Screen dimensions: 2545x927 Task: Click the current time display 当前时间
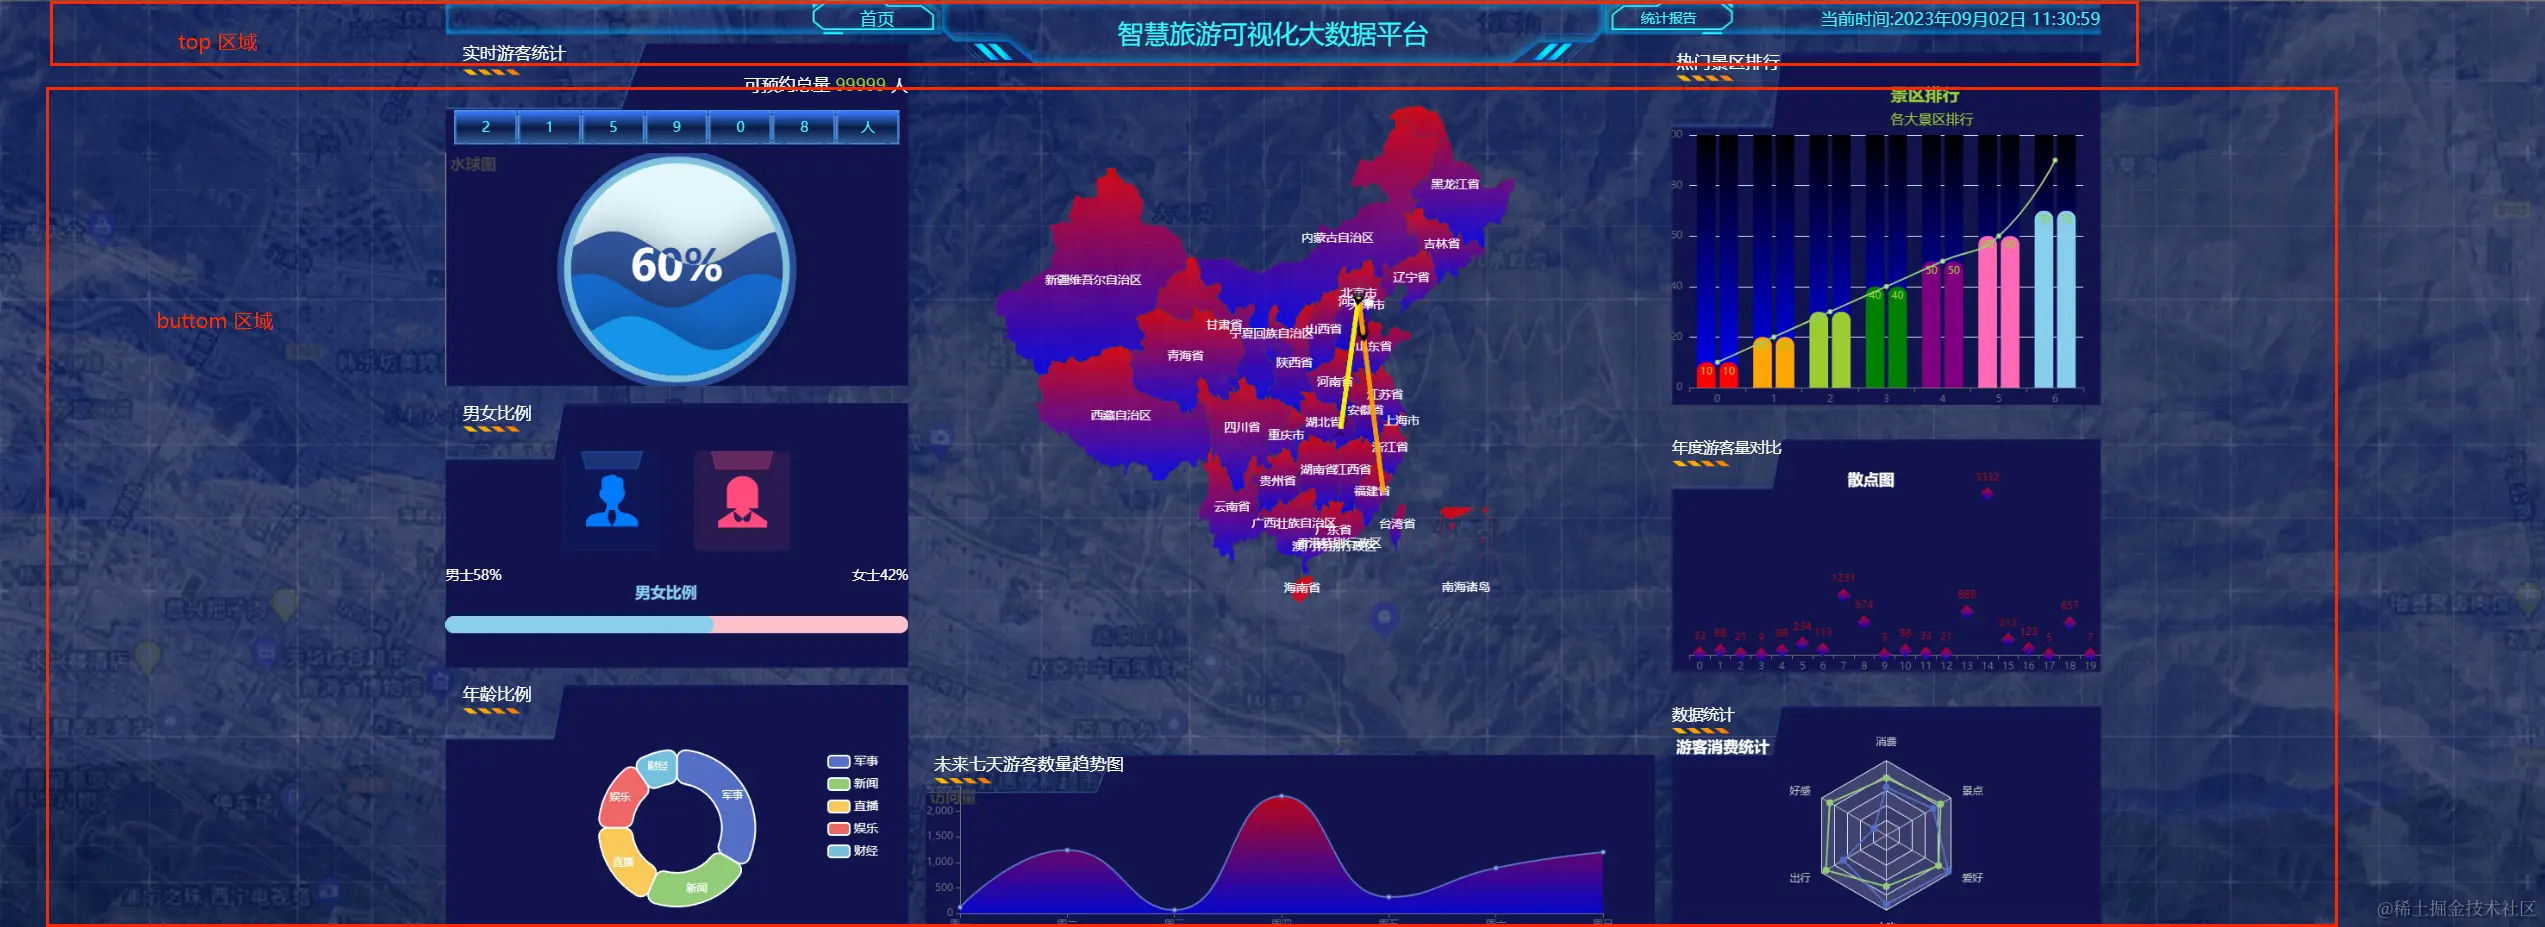[x=1959, y=19]
